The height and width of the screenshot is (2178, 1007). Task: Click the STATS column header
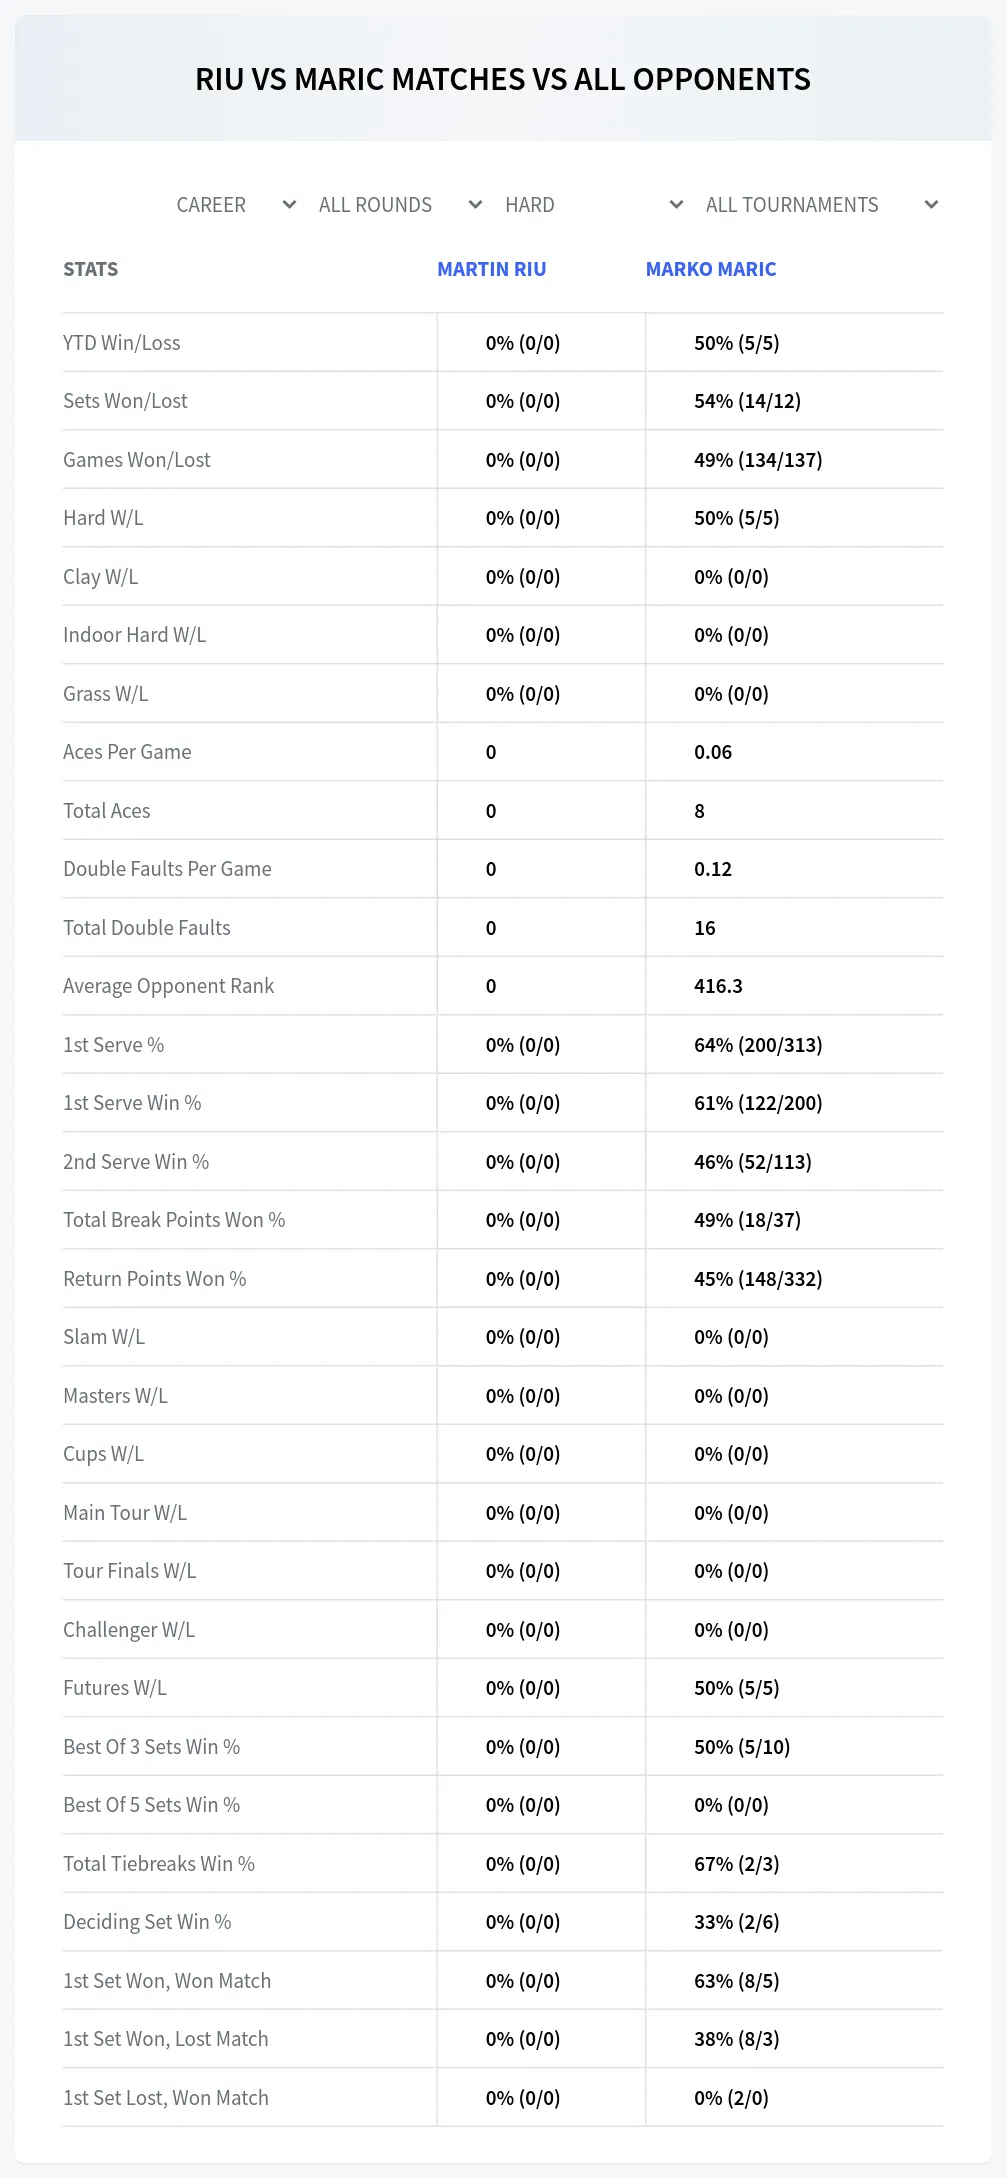coord(91,269)
